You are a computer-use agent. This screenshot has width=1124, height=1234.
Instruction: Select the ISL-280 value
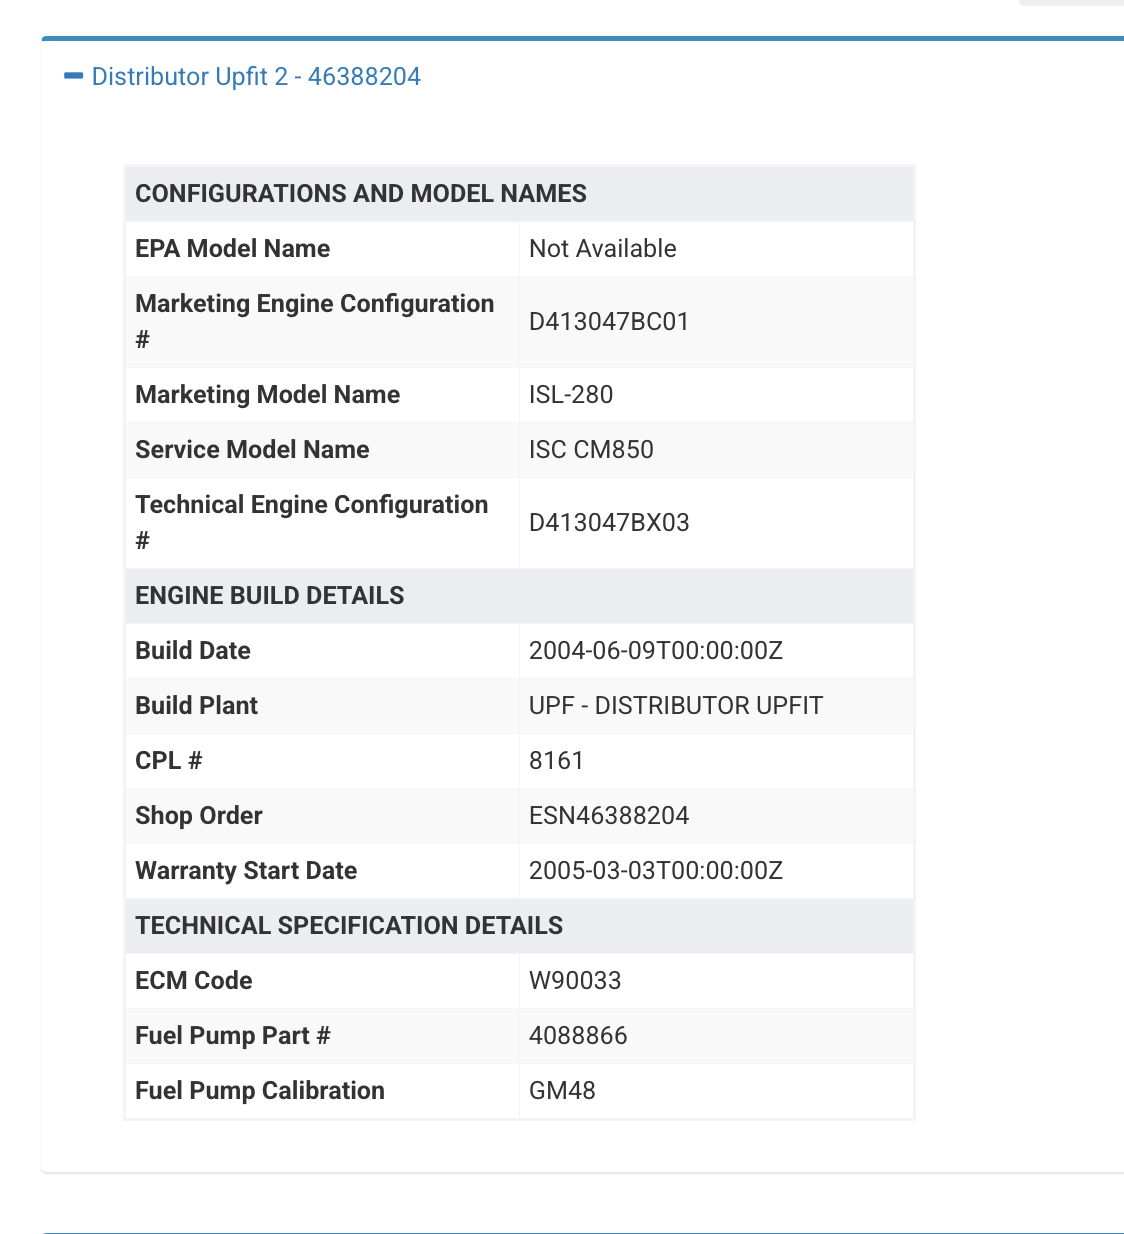[571, 395]
